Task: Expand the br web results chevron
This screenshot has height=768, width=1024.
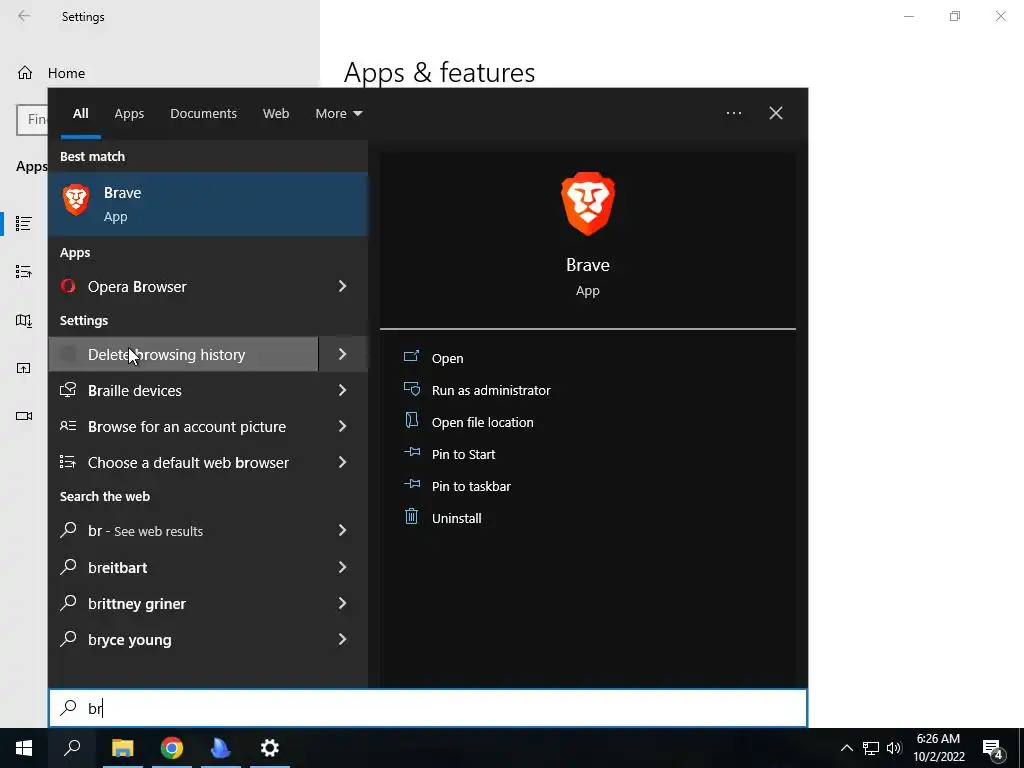Action: (342, 530)
